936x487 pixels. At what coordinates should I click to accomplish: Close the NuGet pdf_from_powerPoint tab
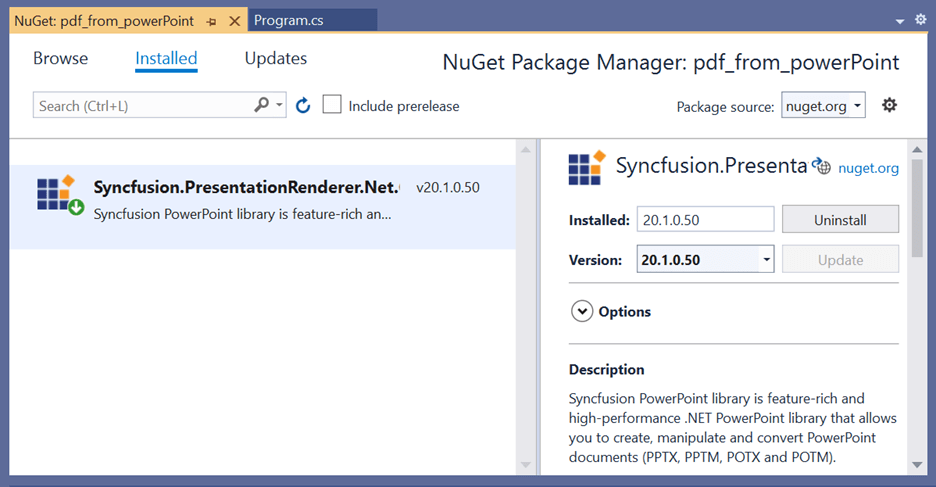click(234, 21)
